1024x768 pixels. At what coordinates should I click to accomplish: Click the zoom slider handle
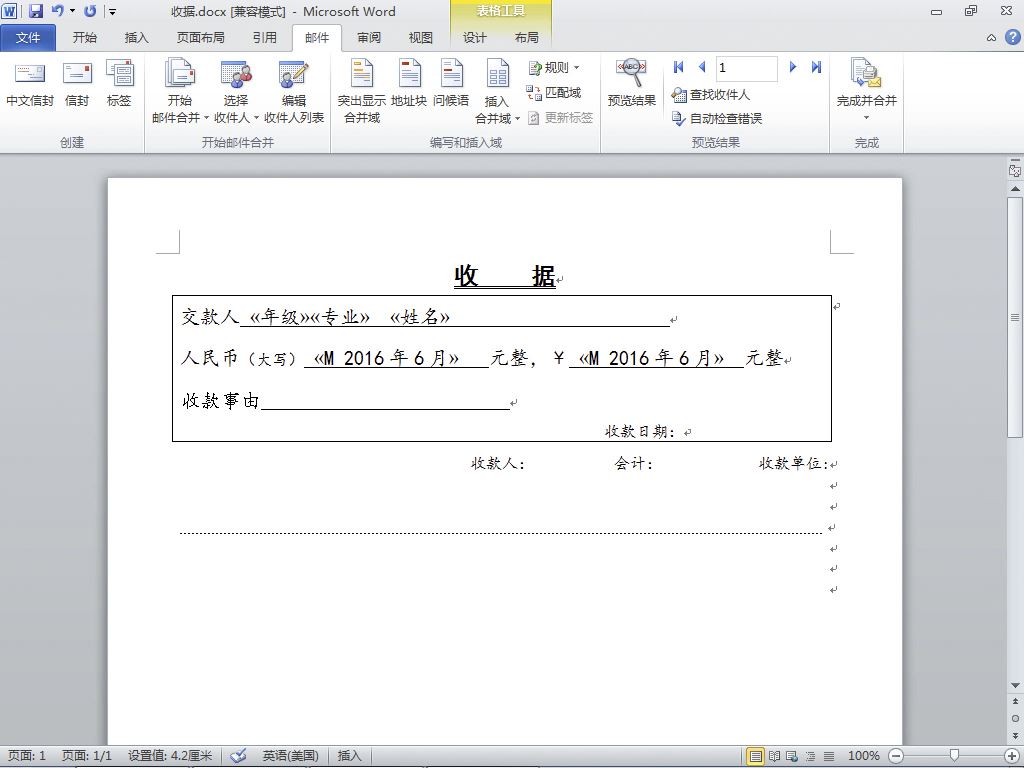click(954, 756)
